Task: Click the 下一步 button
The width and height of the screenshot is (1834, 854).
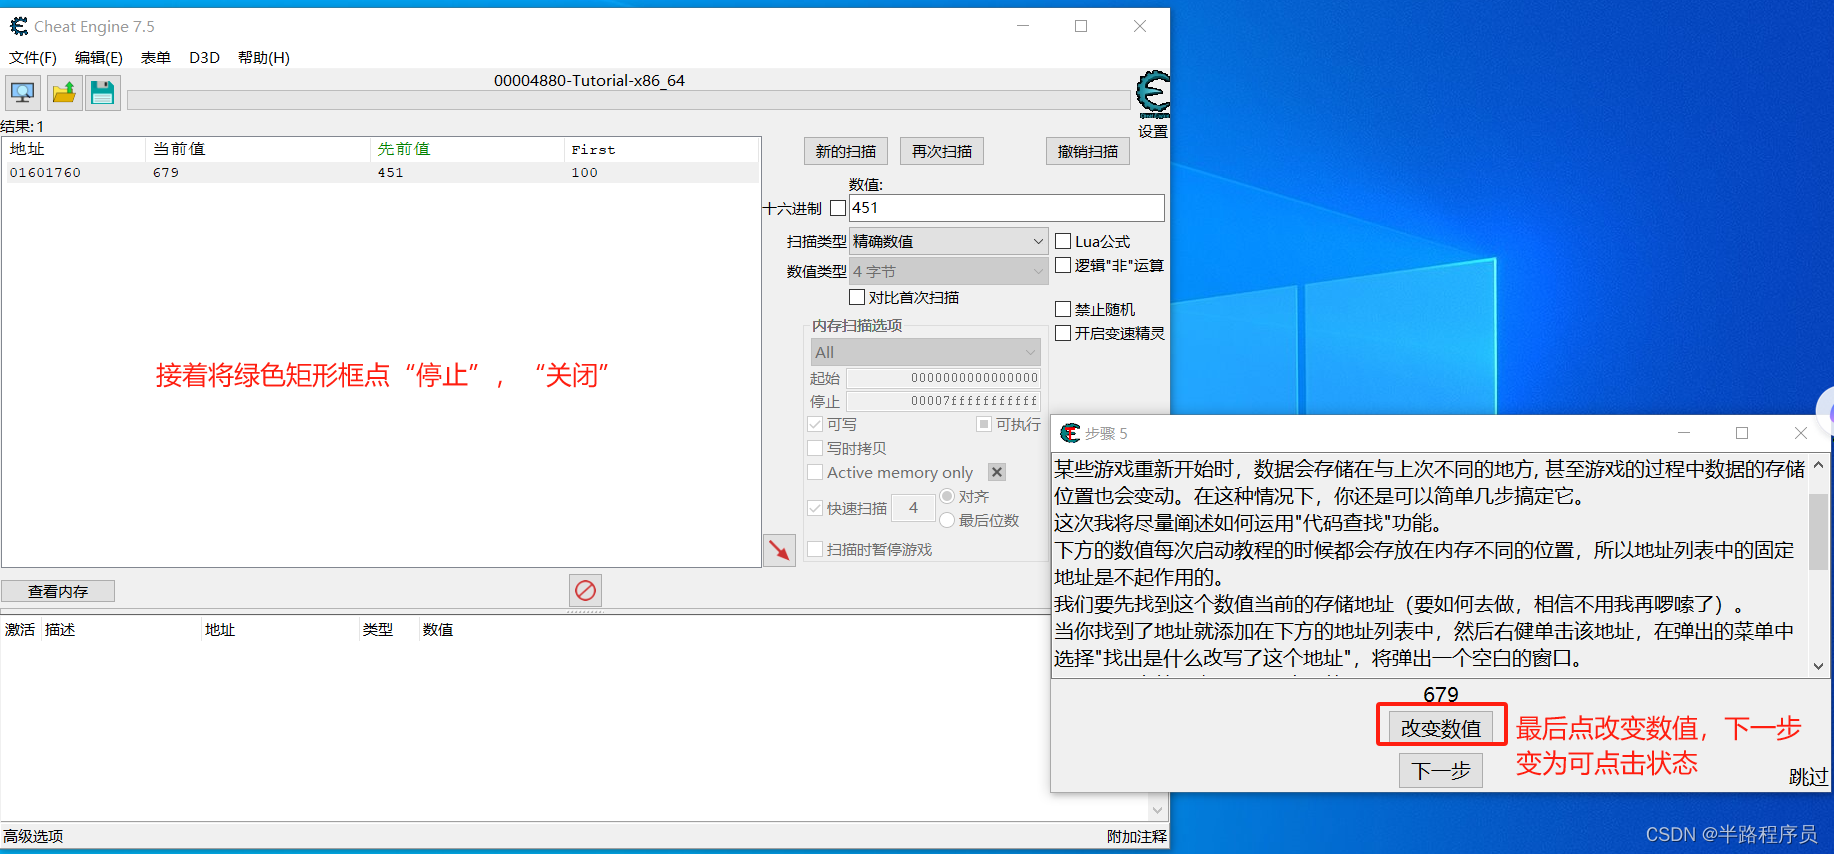Action: pyautogui.click(x=1441, y=770)
